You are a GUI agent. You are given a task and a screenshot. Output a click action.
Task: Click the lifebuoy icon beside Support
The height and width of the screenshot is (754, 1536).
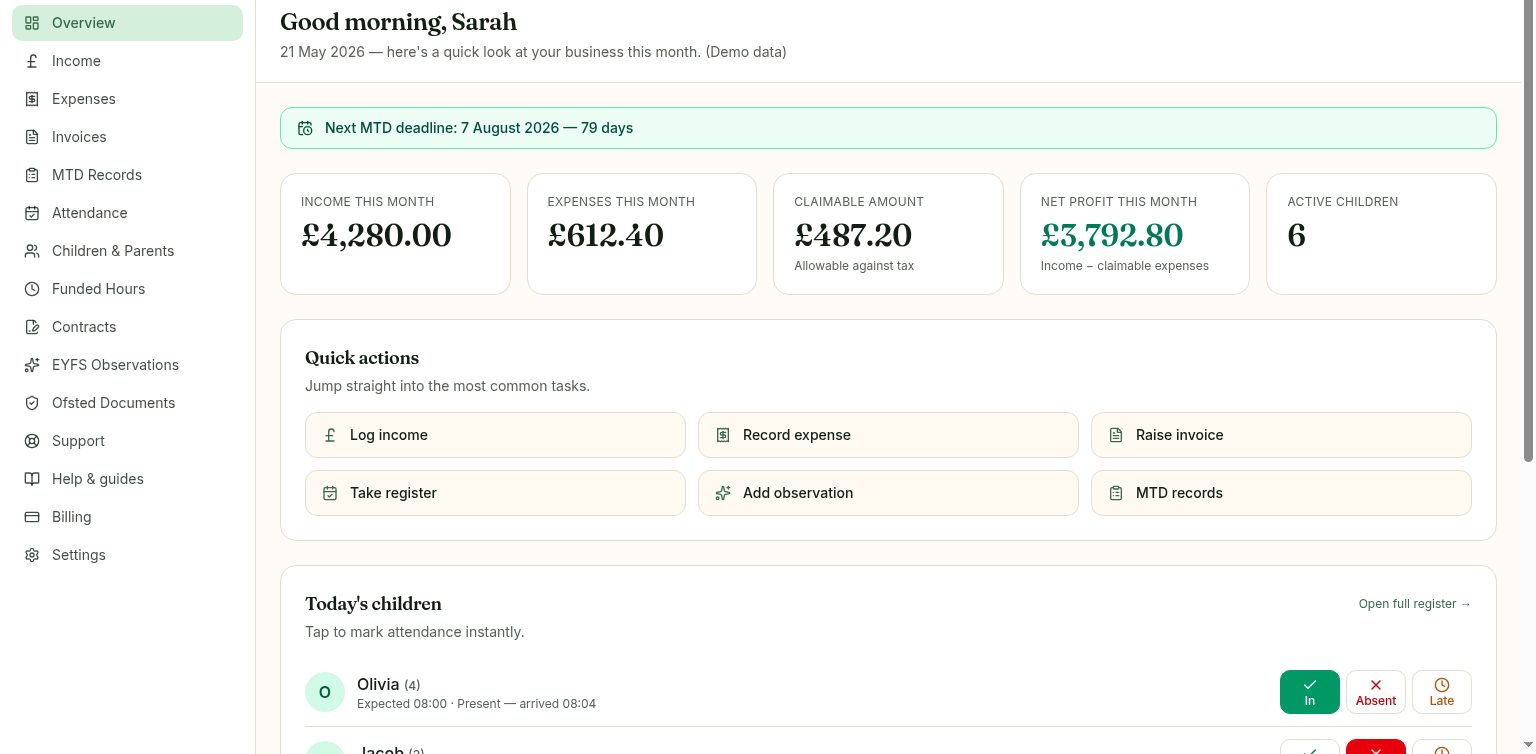(x=32, y=441)
